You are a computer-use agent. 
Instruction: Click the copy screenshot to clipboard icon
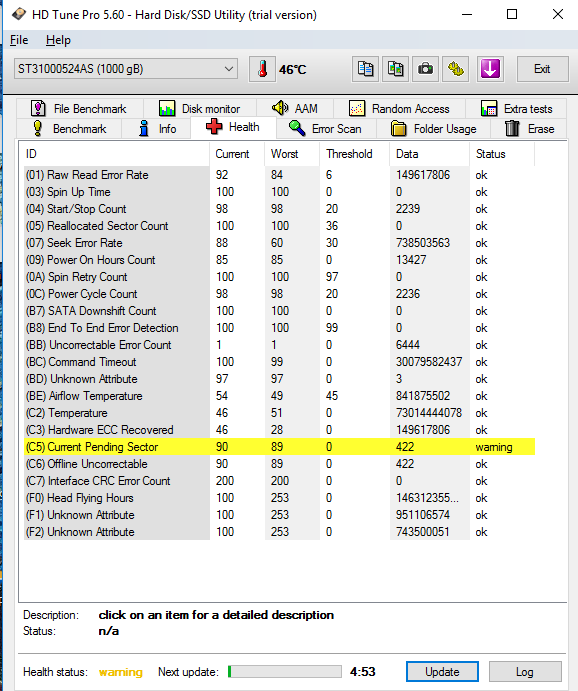pos(395,69)
